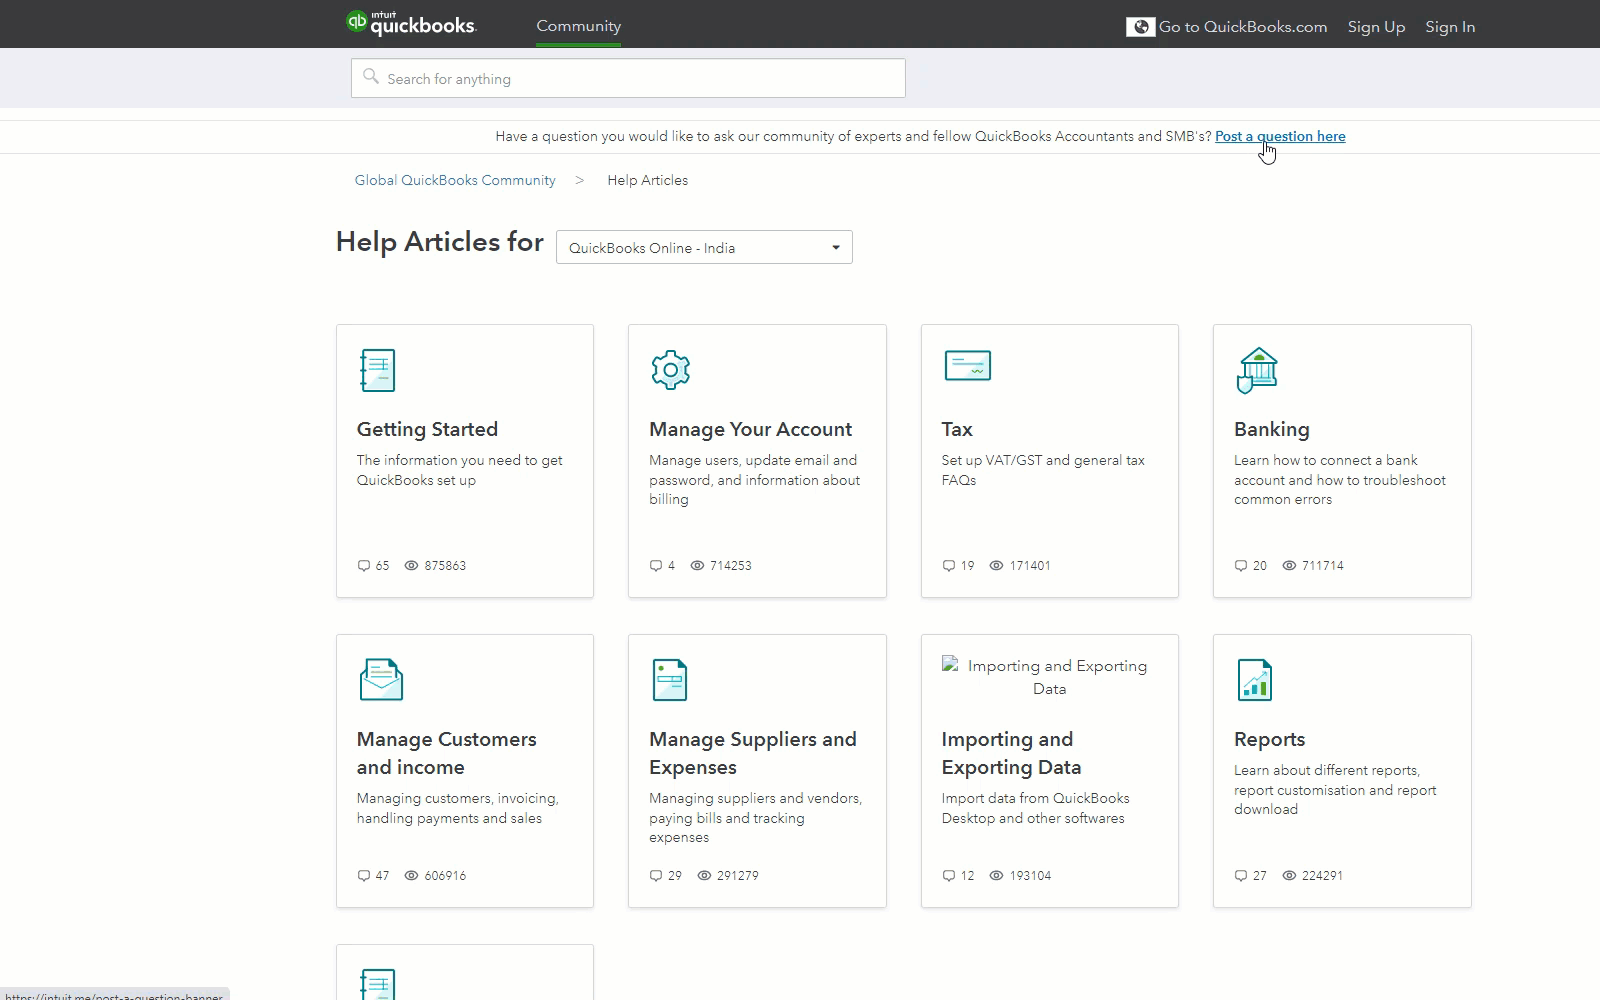Viewport: 1600px width, 1000px height.
Task: Click the 193104 views count
Action: click(x=1030, y=876)
